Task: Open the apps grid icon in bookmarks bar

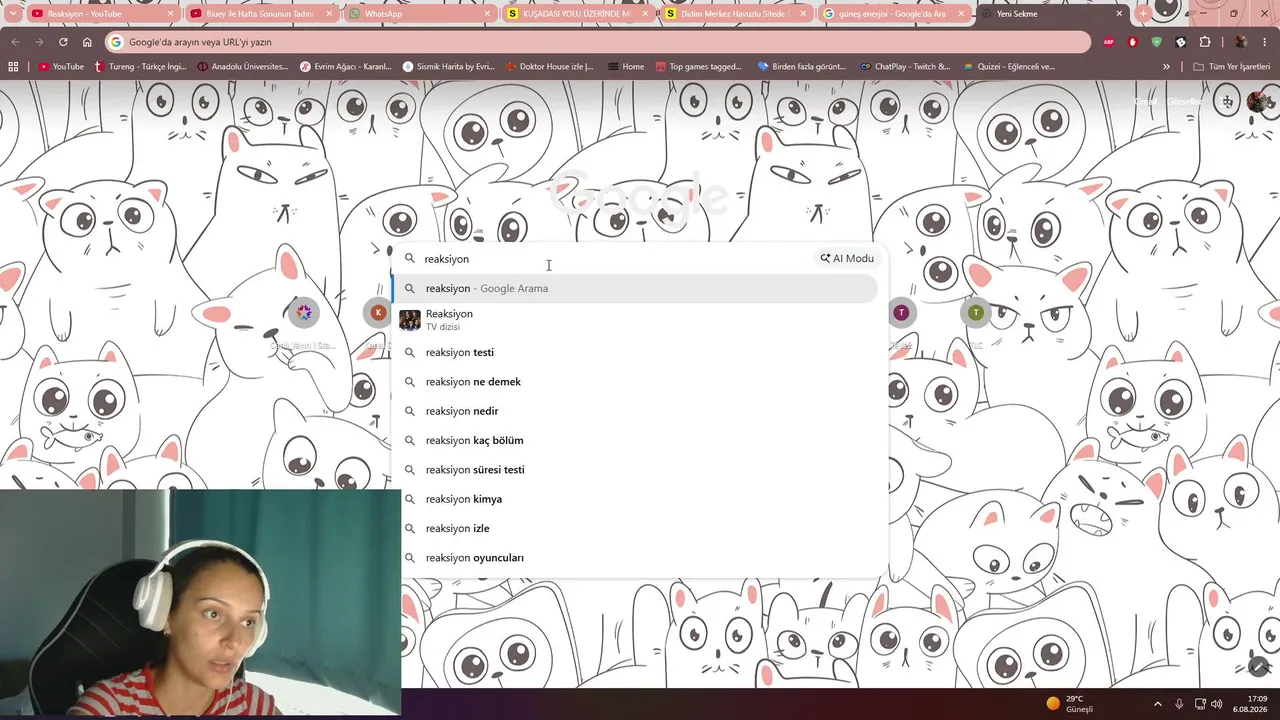Action: (x=13, y=66)
